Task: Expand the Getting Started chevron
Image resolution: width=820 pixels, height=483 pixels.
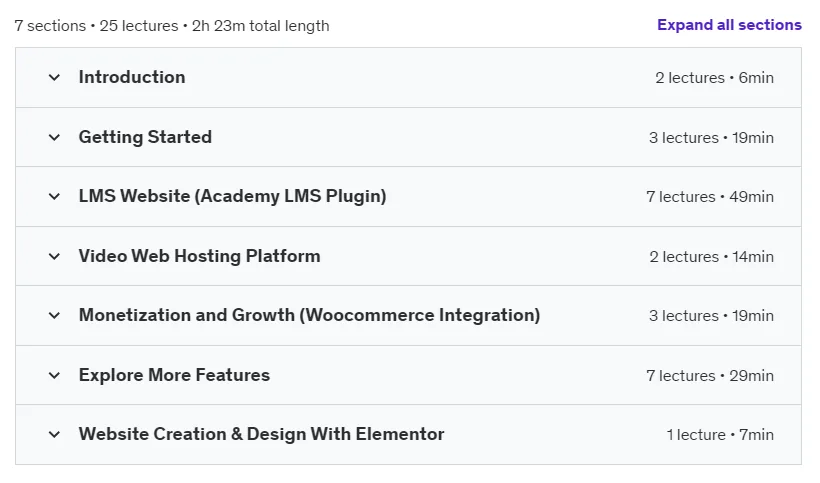Action: point(54,137)
